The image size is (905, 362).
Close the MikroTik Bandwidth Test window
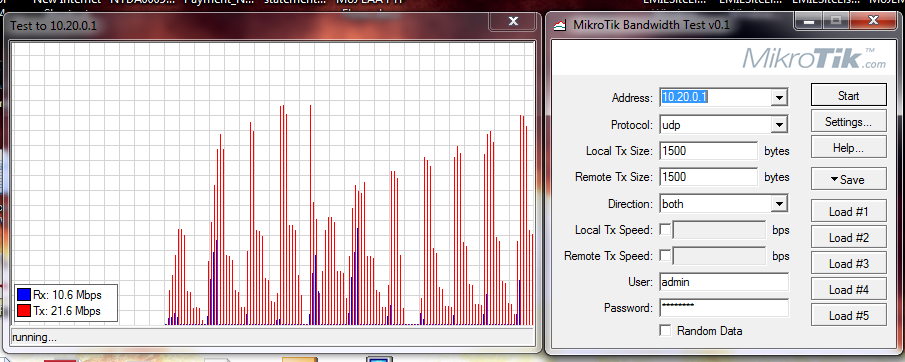click(x=874, y=21)
